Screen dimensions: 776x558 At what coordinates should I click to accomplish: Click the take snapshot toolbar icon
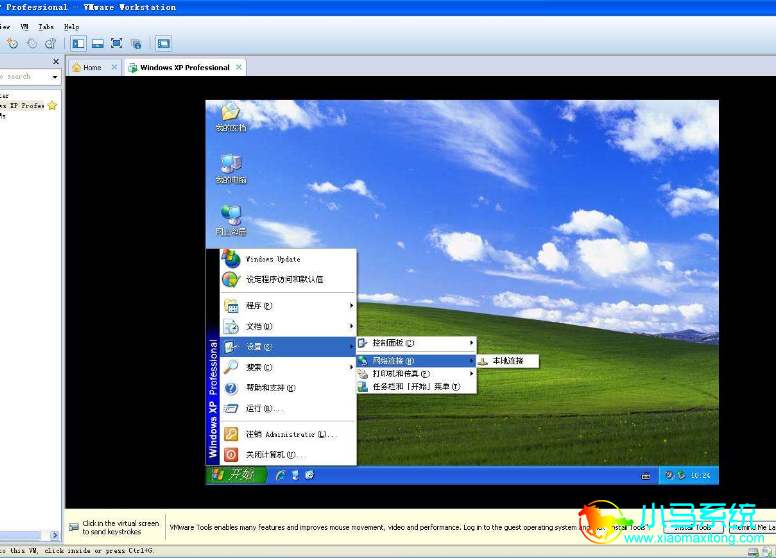coord(12,44)
